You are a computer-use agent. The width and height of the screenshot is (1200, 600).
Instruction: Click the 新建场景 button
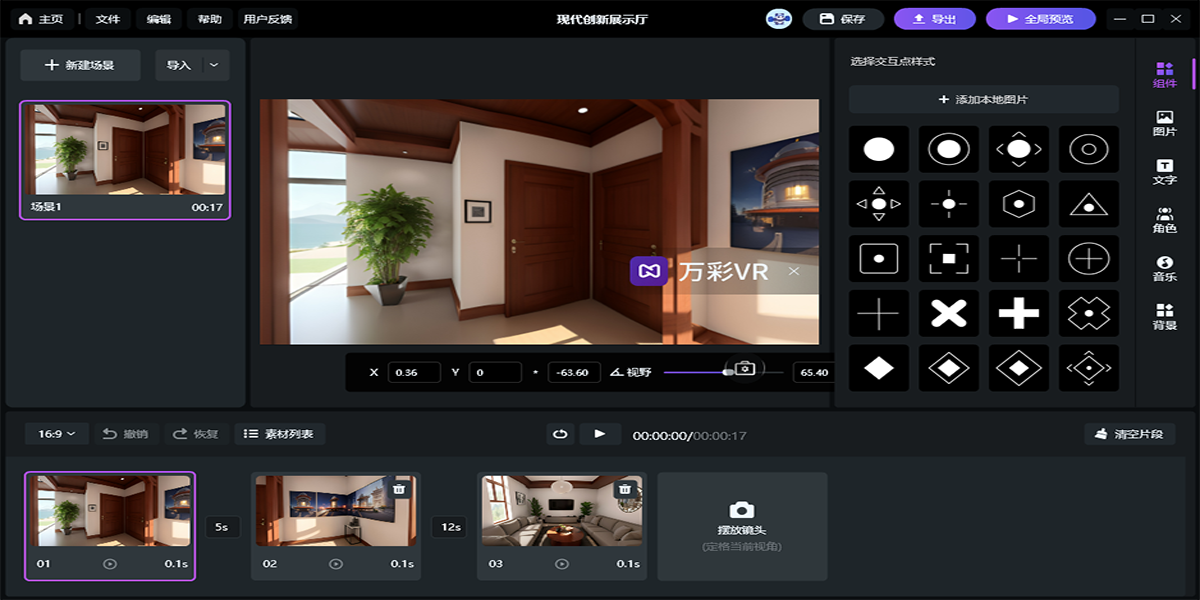click(80, 65)
